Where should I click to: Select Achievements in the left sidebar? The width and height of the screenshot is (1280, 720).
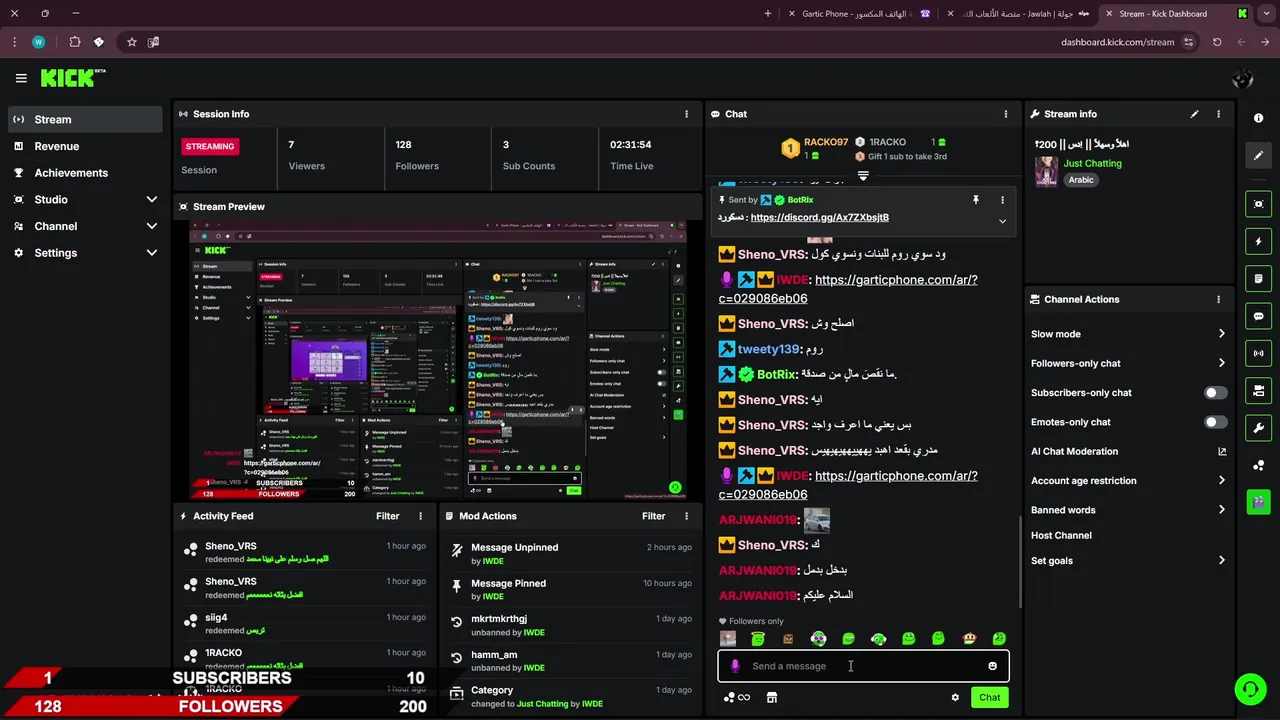pyautogui.click(x=85, y=173)
